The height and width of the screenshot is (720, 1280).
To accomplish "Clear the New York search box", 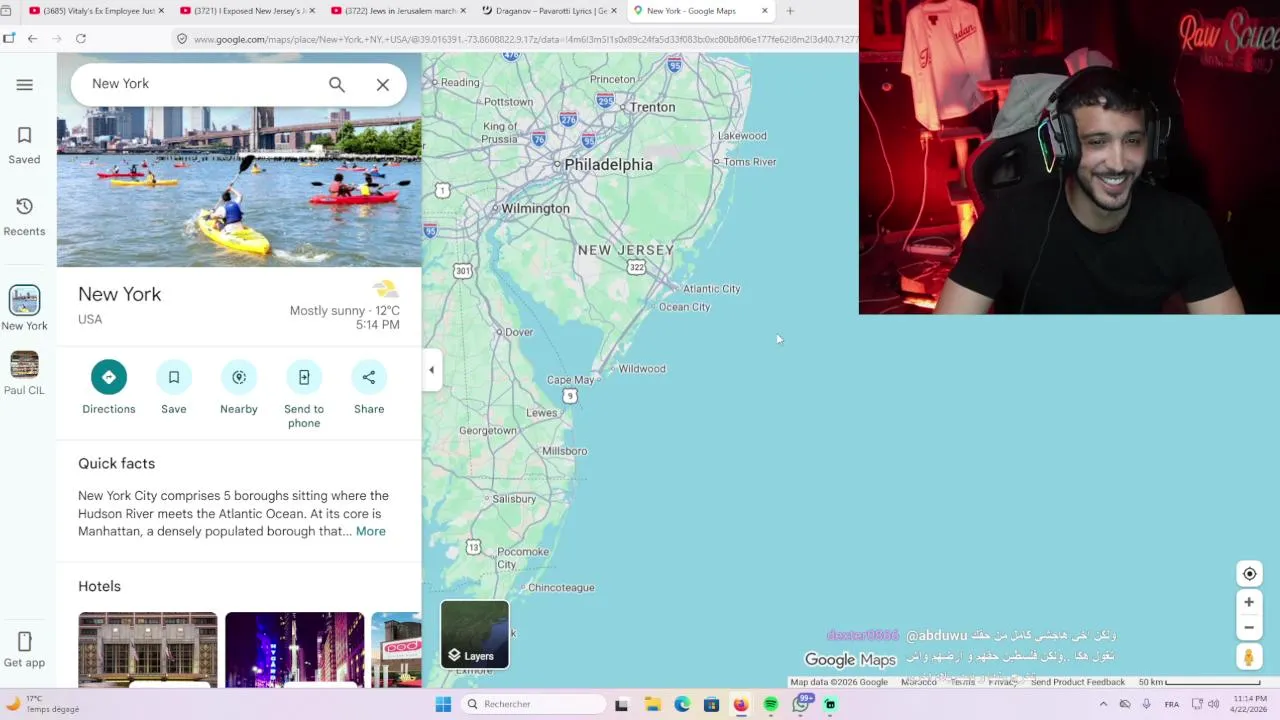I will [x=383, y=85].
